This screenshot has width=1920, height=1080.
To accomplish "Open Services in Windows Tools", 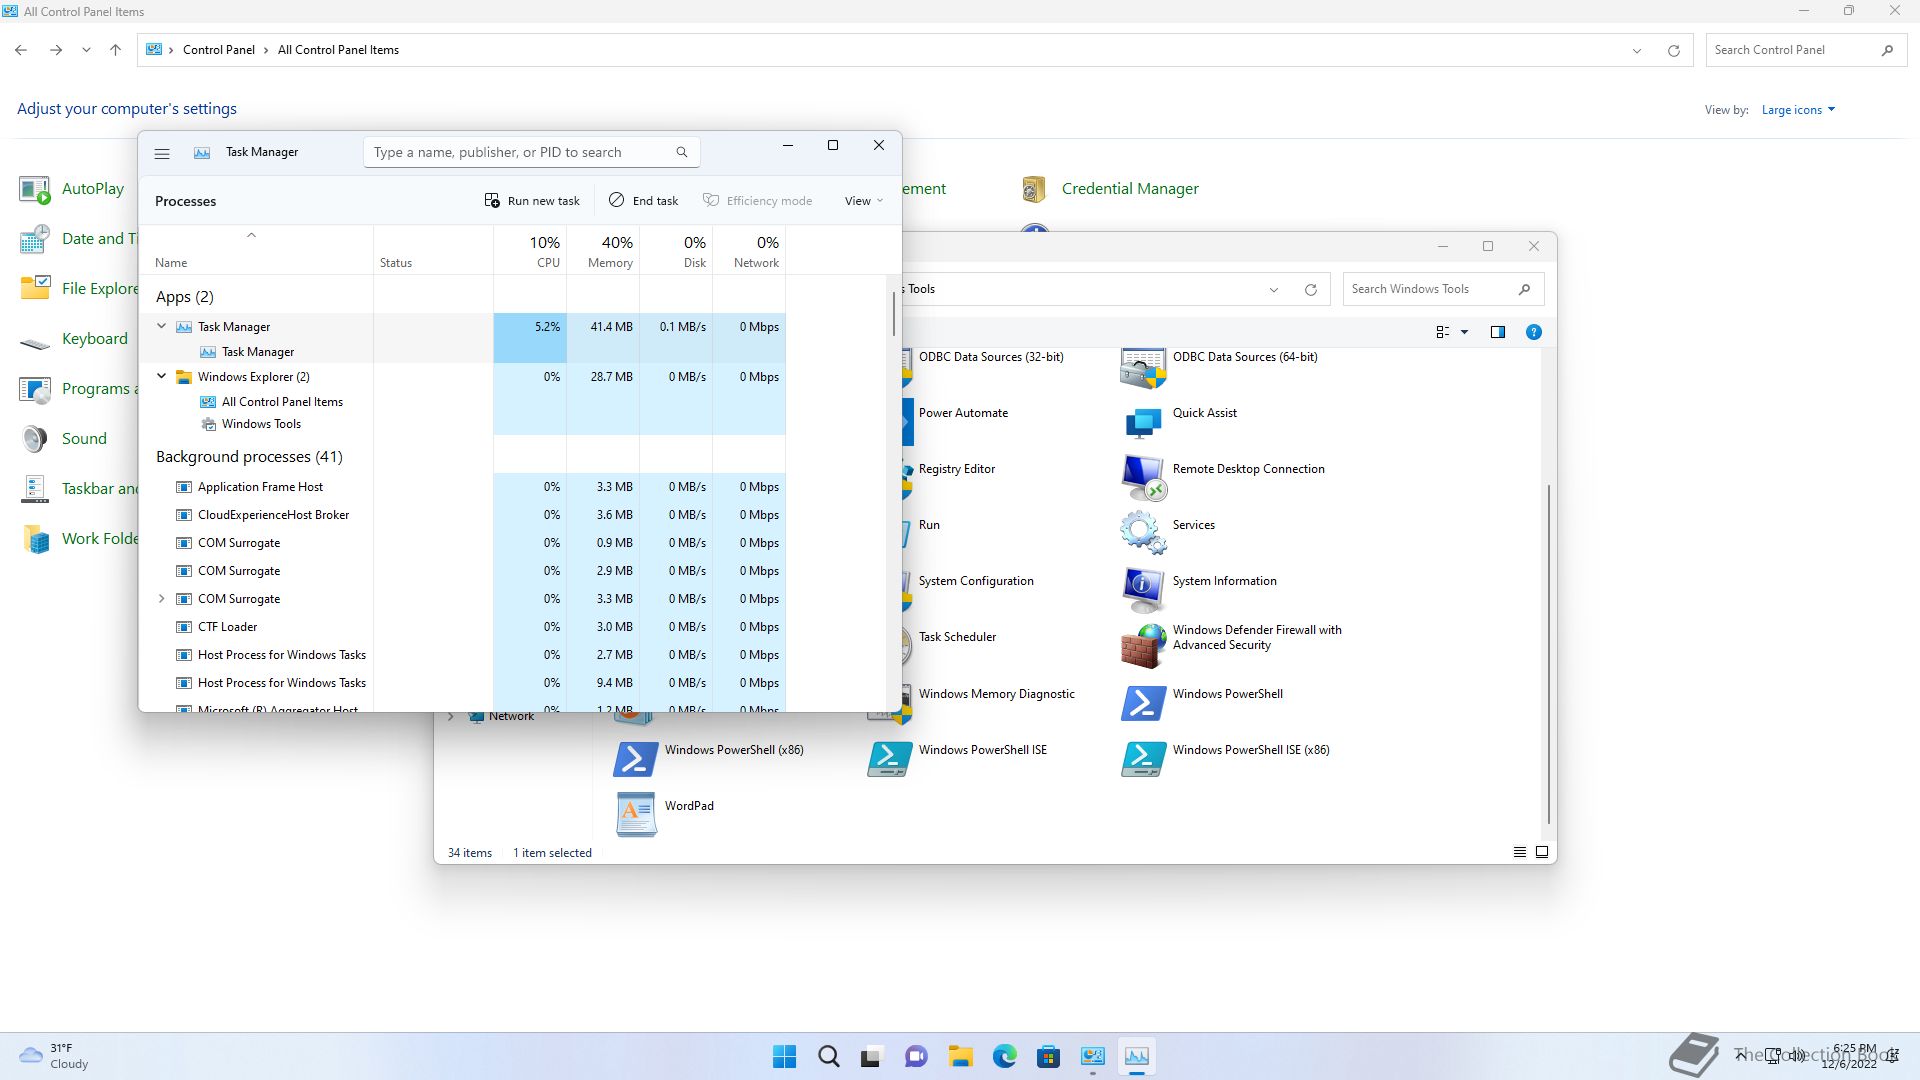I will pyautogui.click(x=1168, y=533).
